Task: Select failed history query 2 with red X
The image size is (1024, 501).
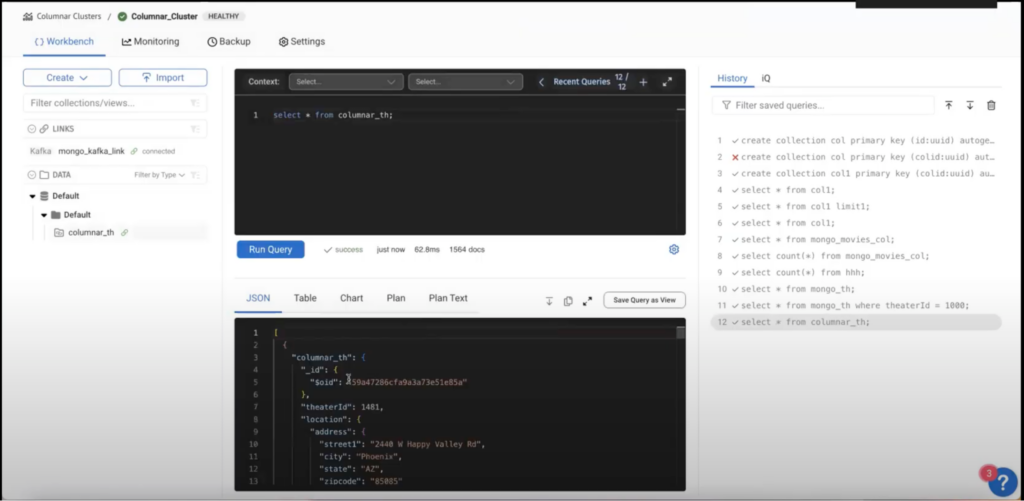Action: click(856, 157)
